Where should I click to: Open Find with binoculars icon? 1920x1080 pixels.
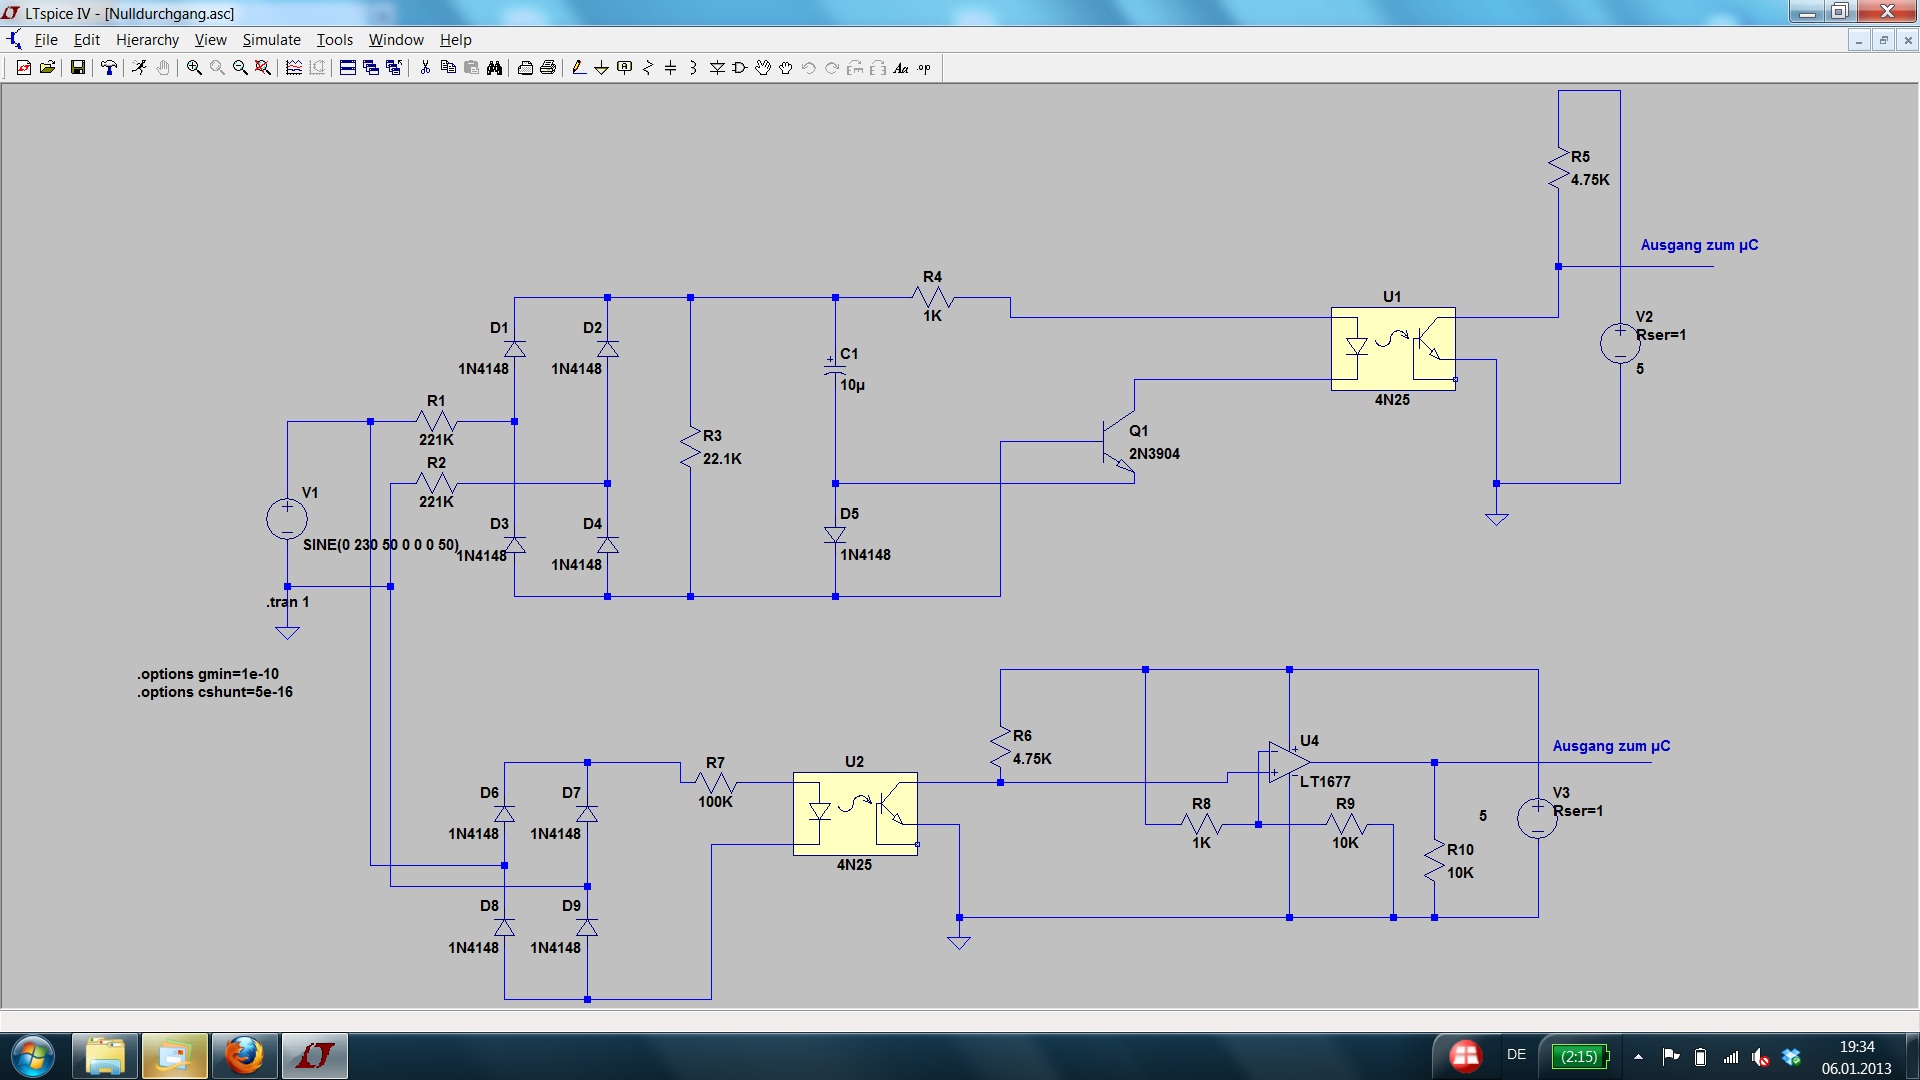[494, 68]
